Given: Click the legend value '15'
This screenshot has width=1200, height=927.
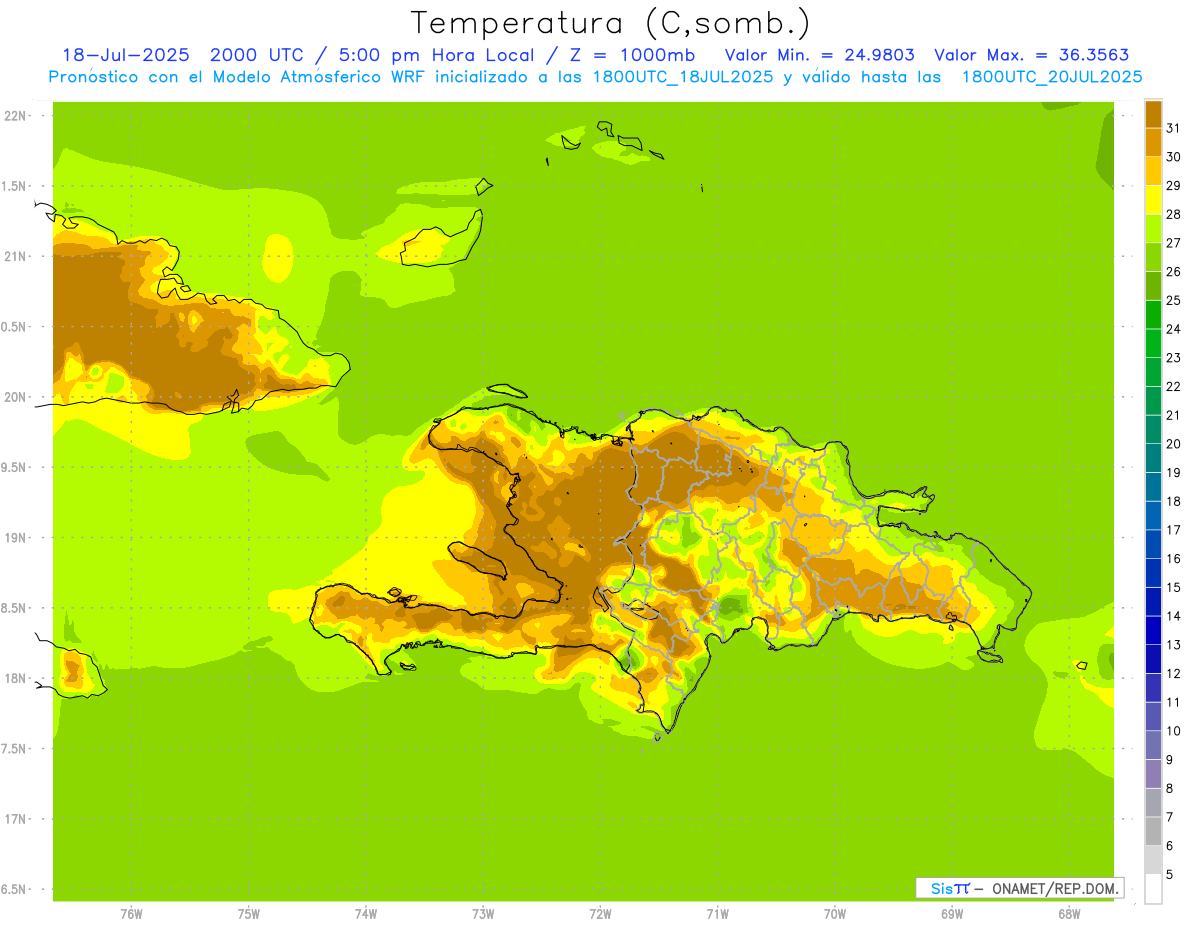Looking at the screenshot, I should click(1173, 587).
